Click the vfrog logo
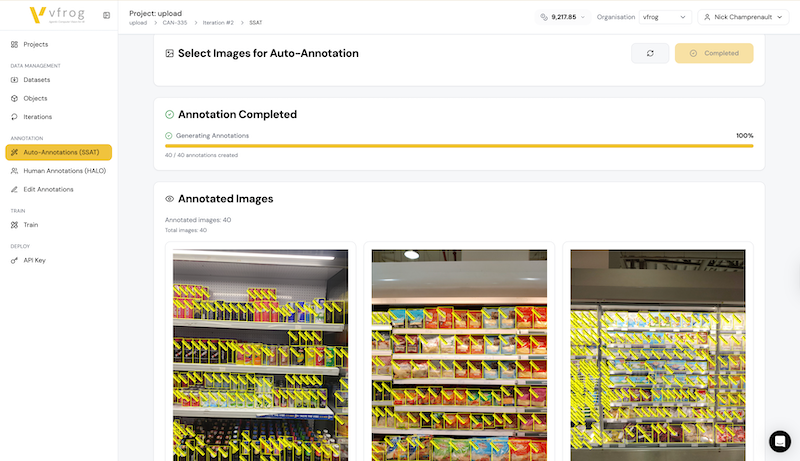Image resolution: width=800 pixels, height=461 pixels. (58, 15)
